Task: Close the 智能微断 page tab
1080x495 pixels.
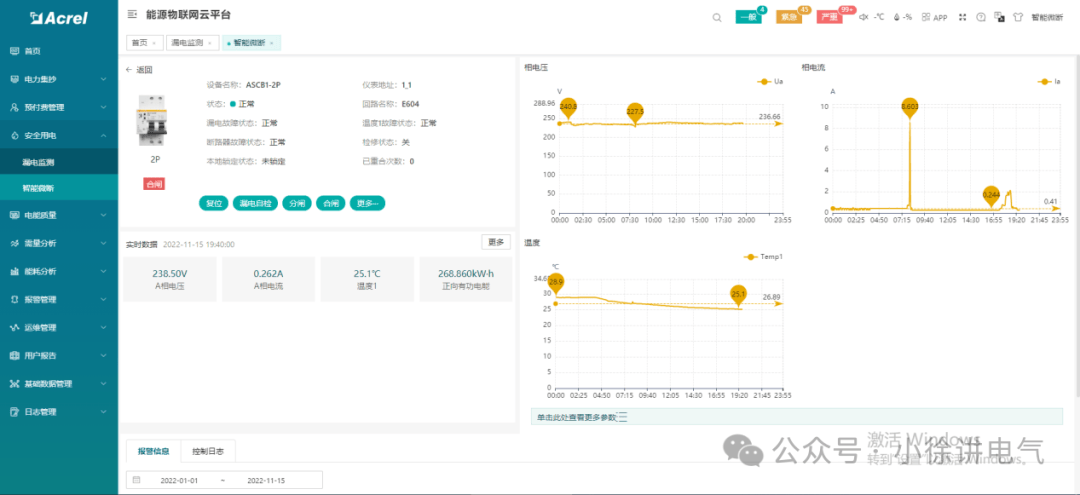Action: coord(271,43)
